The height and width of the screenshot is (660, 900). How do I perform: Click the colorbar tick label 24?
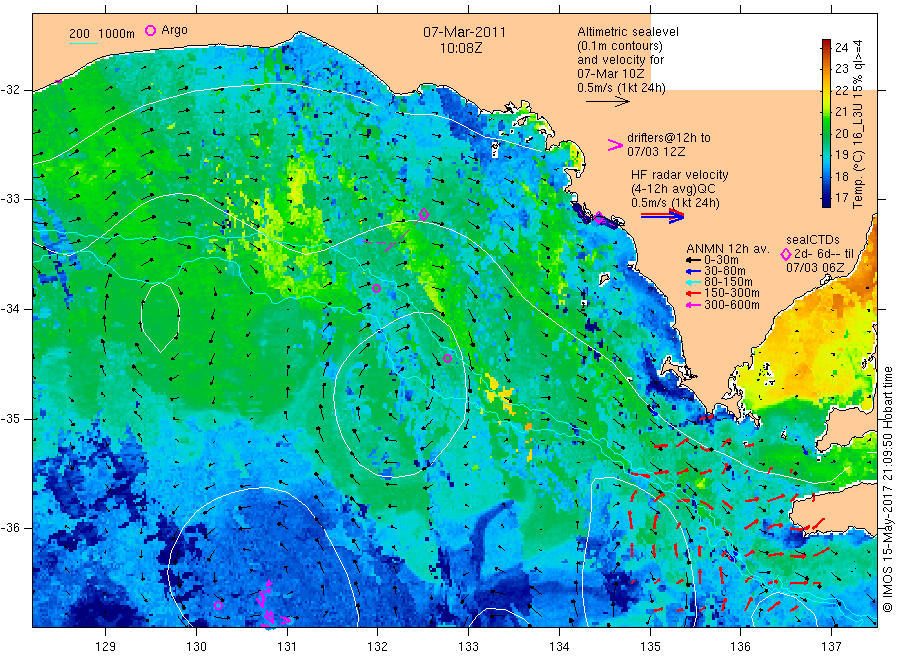[x=841, y=48]
